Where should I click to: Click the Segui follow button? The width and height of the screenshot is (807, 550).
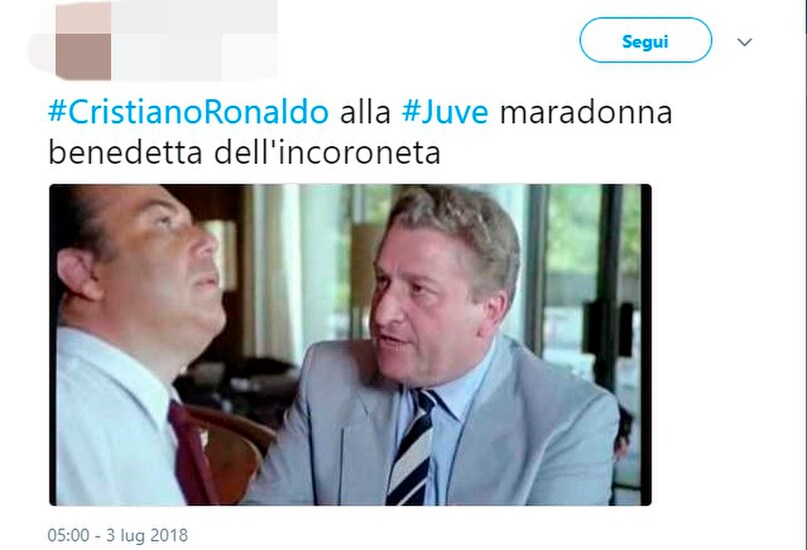(x=645, y=41)
